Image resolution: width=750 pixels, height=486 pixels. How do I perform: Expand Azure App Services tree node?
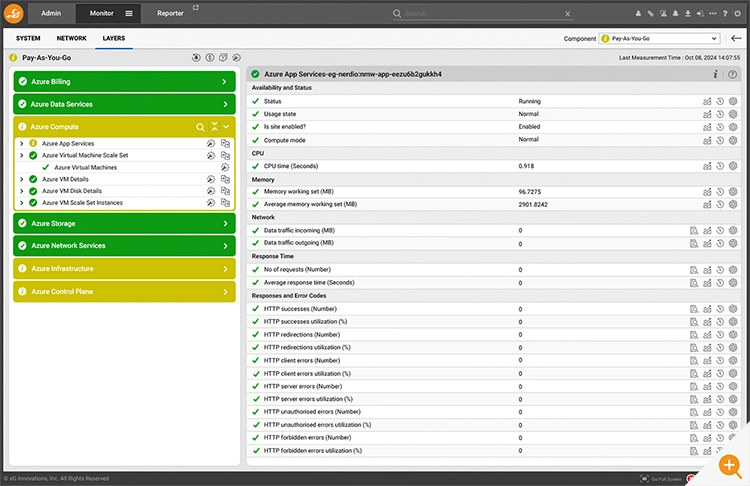click(x=21, y=144)
